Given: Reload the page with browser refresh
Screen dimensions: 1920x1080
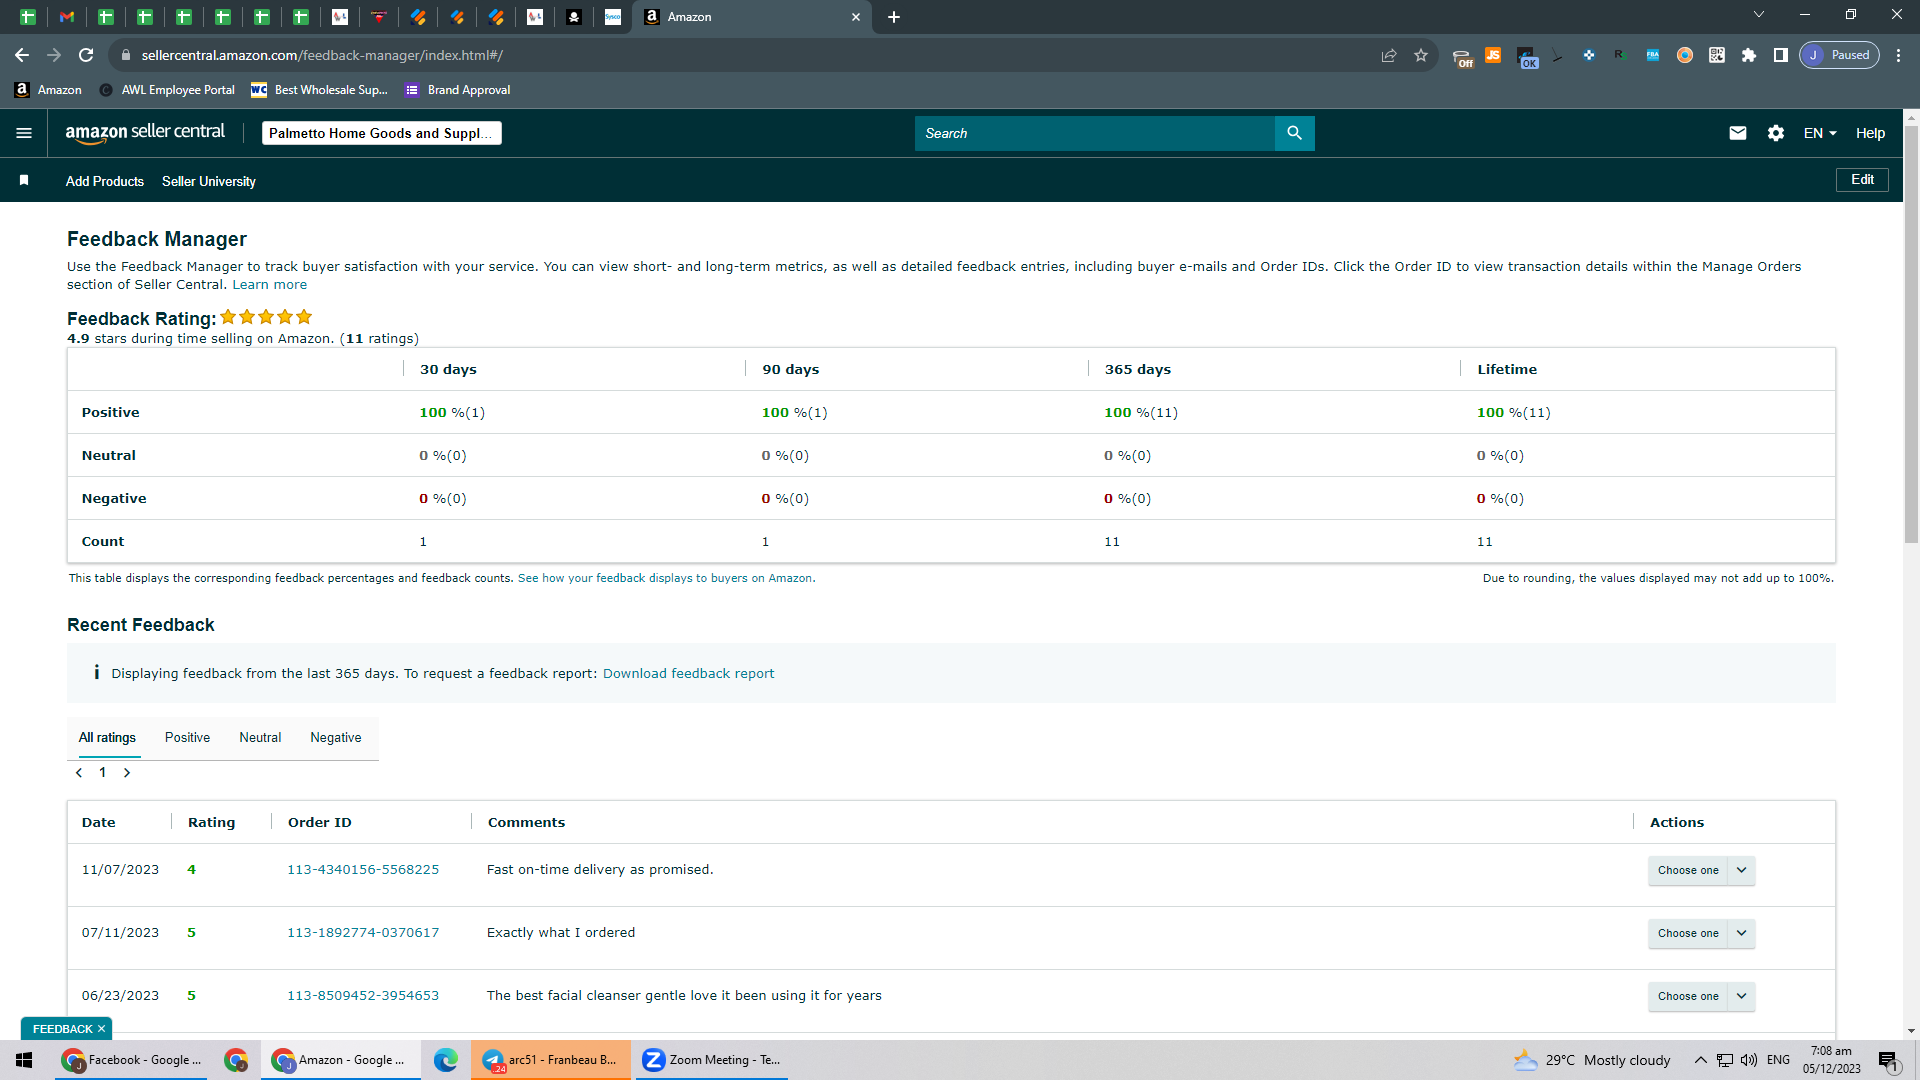Looking at the screenshot, I should point(86,55).
